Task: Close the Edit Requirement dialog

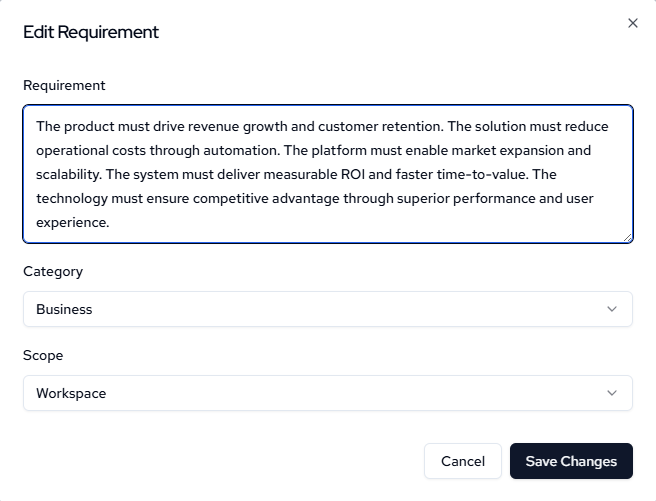Action: 632,23
